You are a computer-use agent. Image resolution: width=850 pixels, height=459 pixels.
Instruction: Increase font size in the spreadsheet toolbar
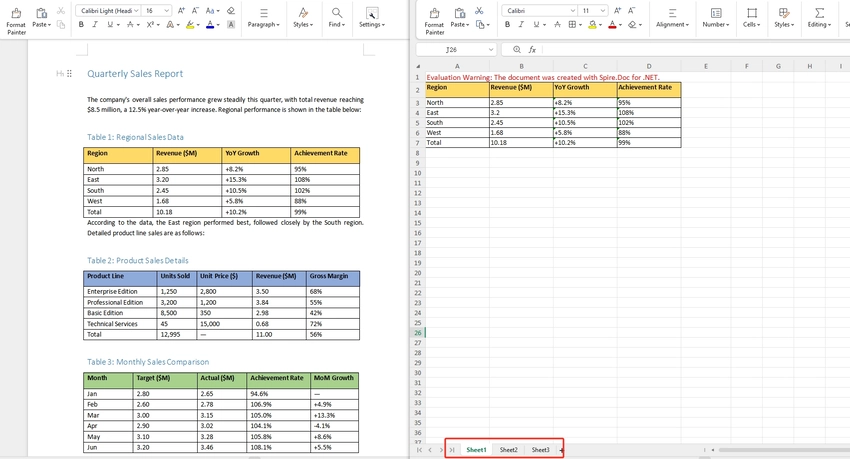tap(617, 11)
